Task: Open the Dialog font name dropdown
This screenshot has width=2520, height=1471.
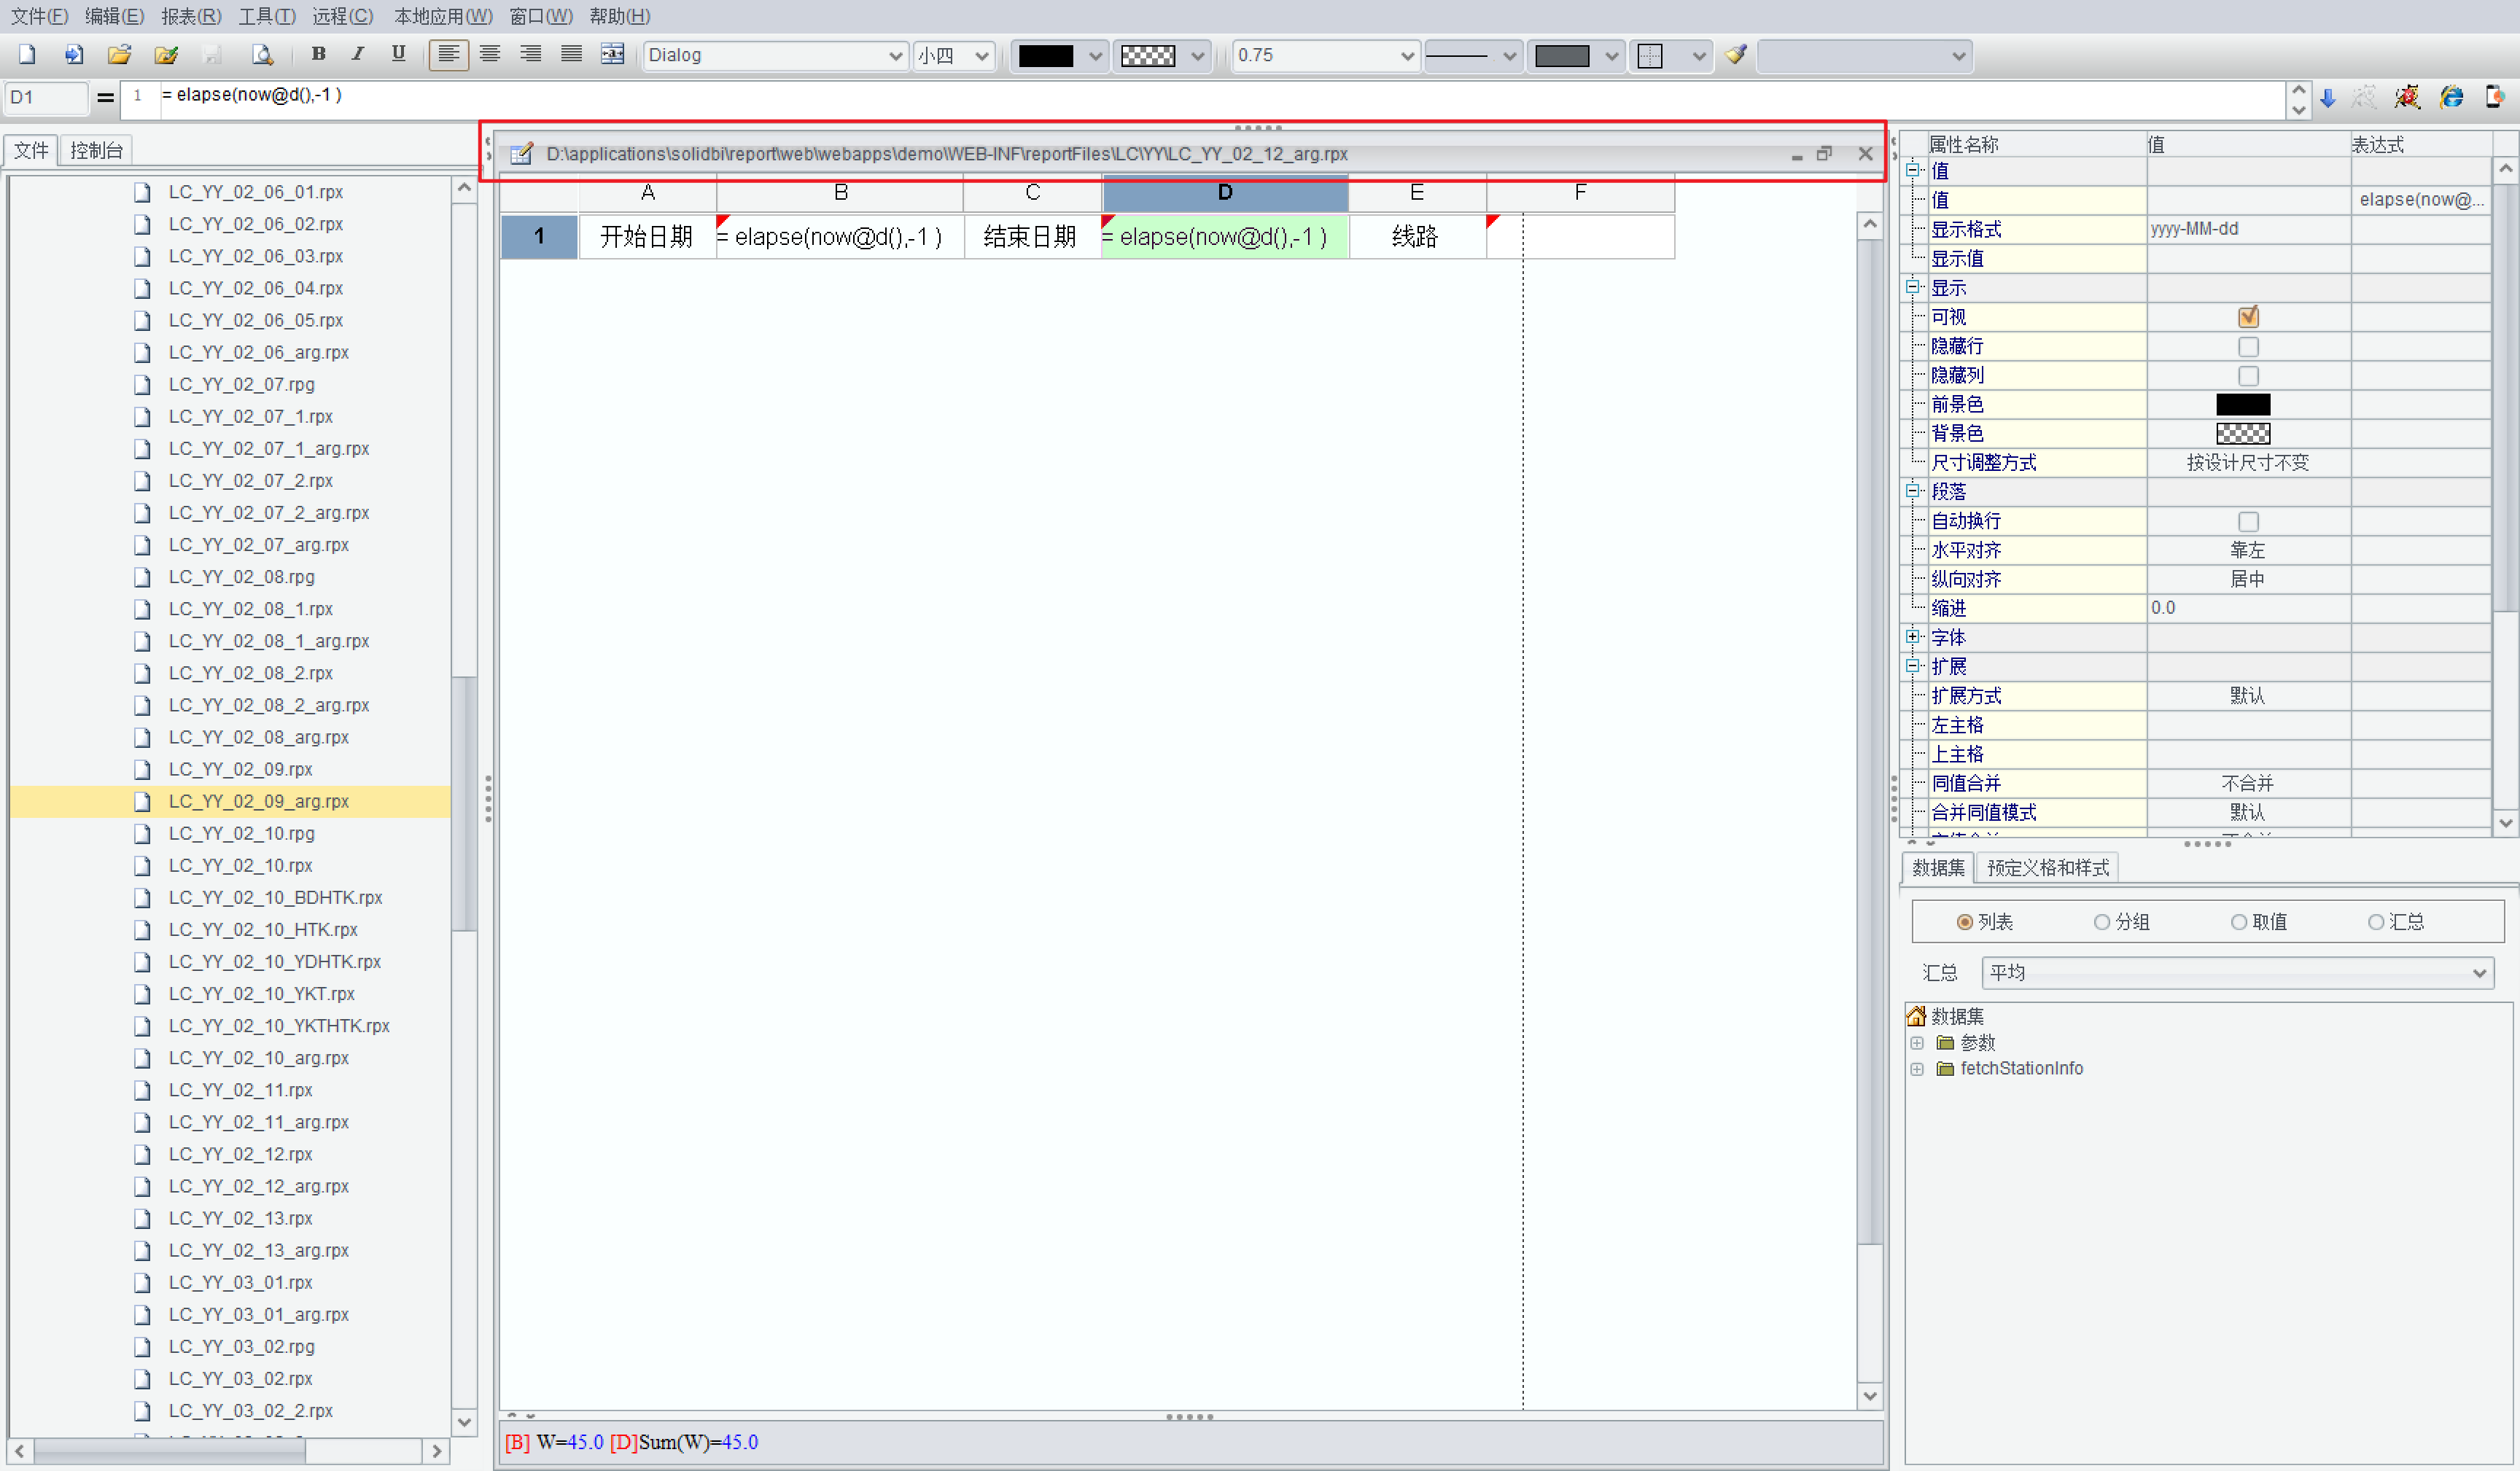Action: [895, 56]
